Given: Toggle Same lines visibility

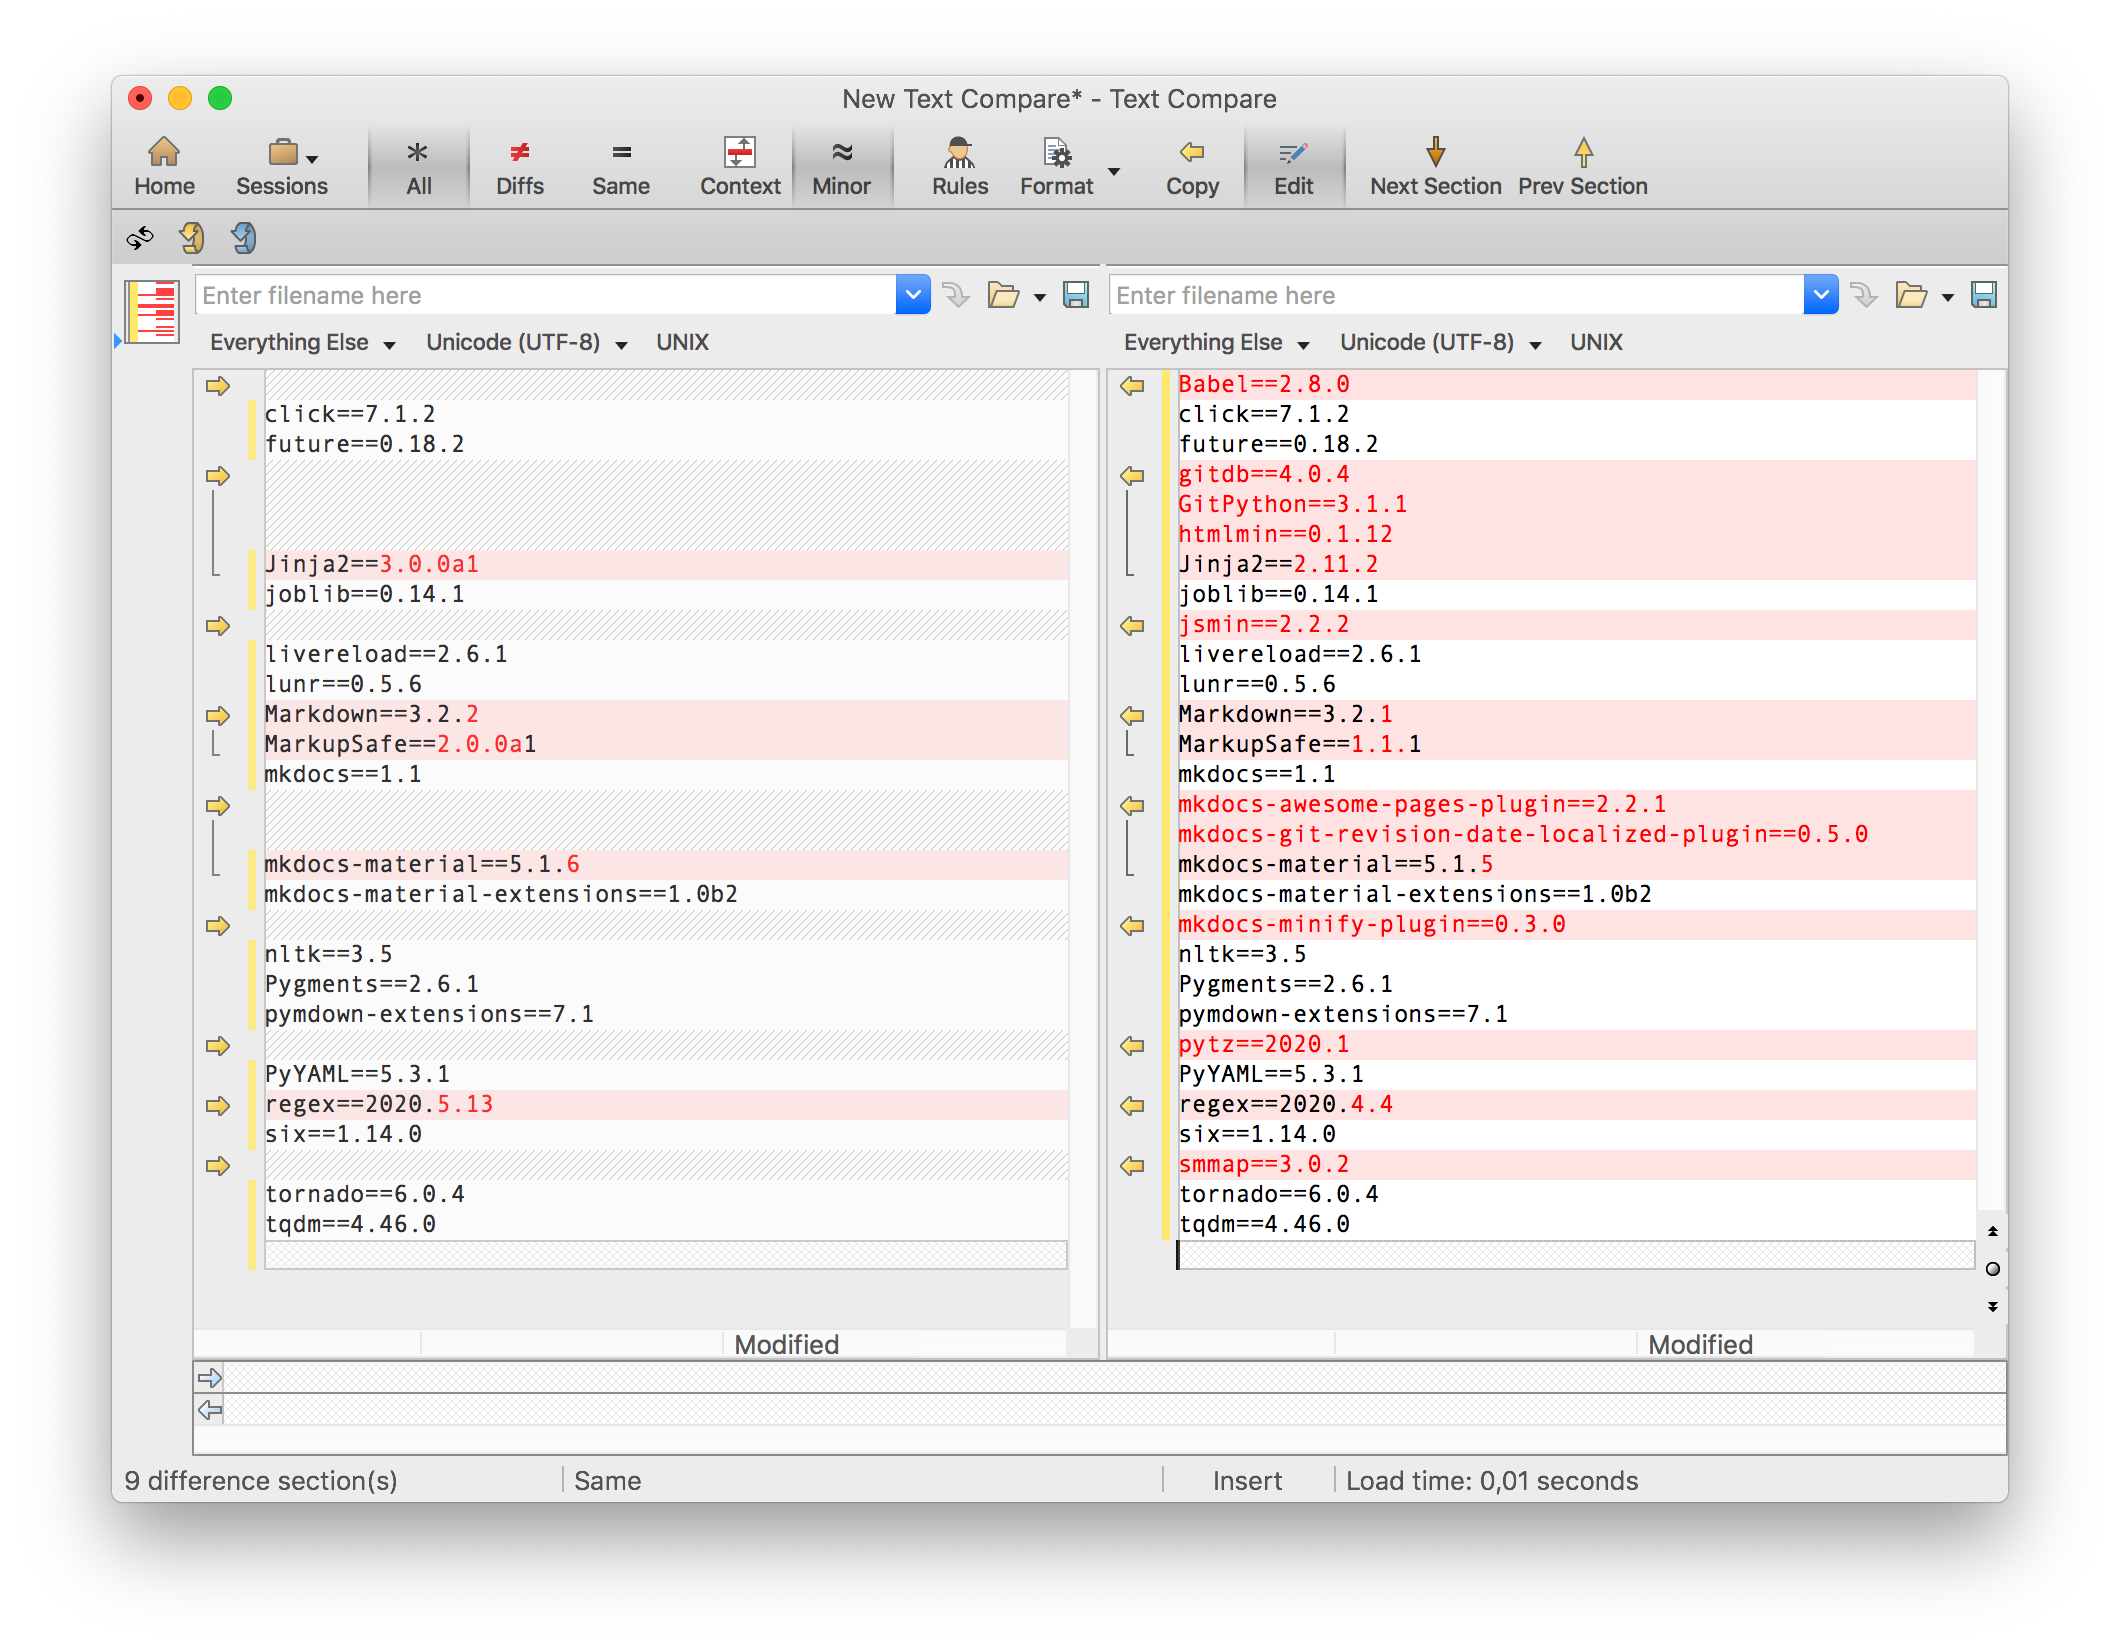Looking at the screenshot, I should pos(620,165).
